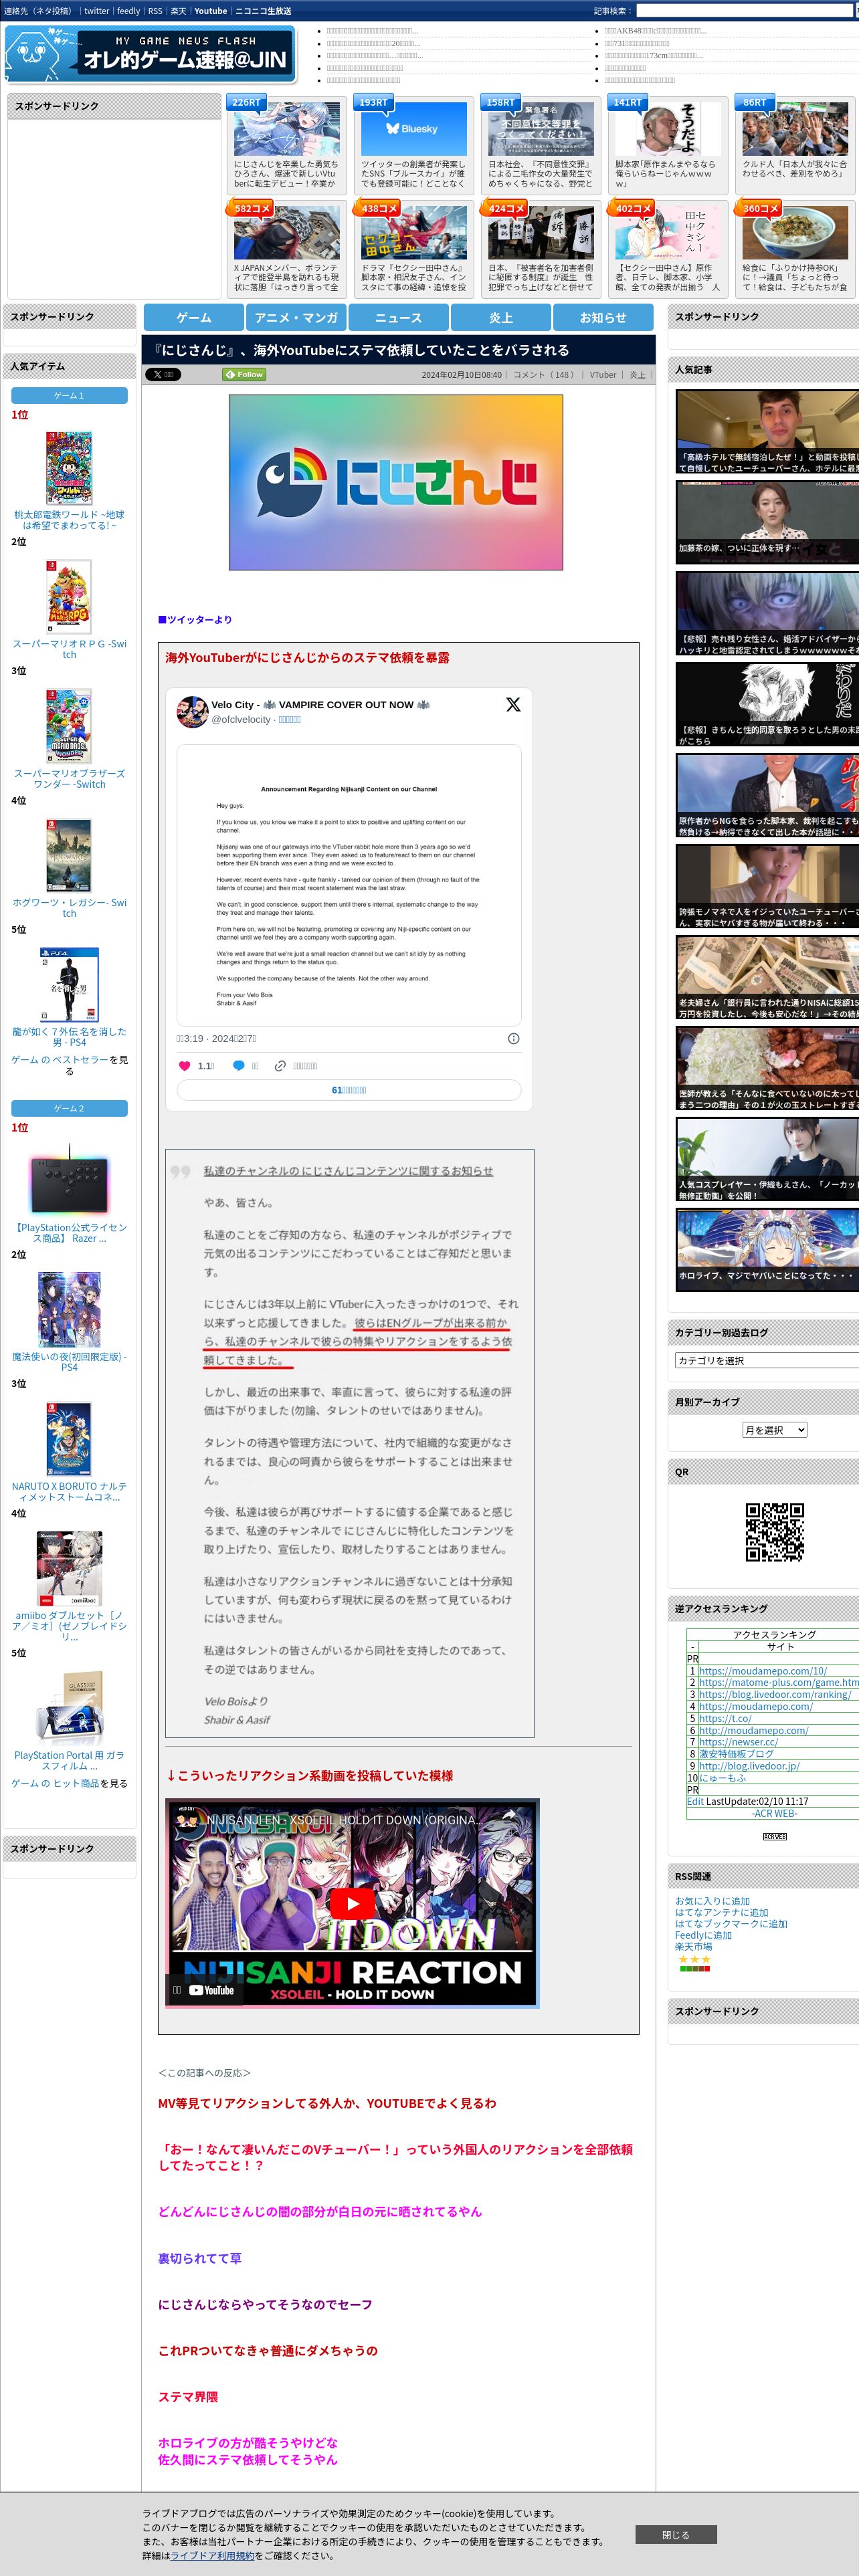Click the 魔法使いの夜 PS4 product link

[69, 1361]
